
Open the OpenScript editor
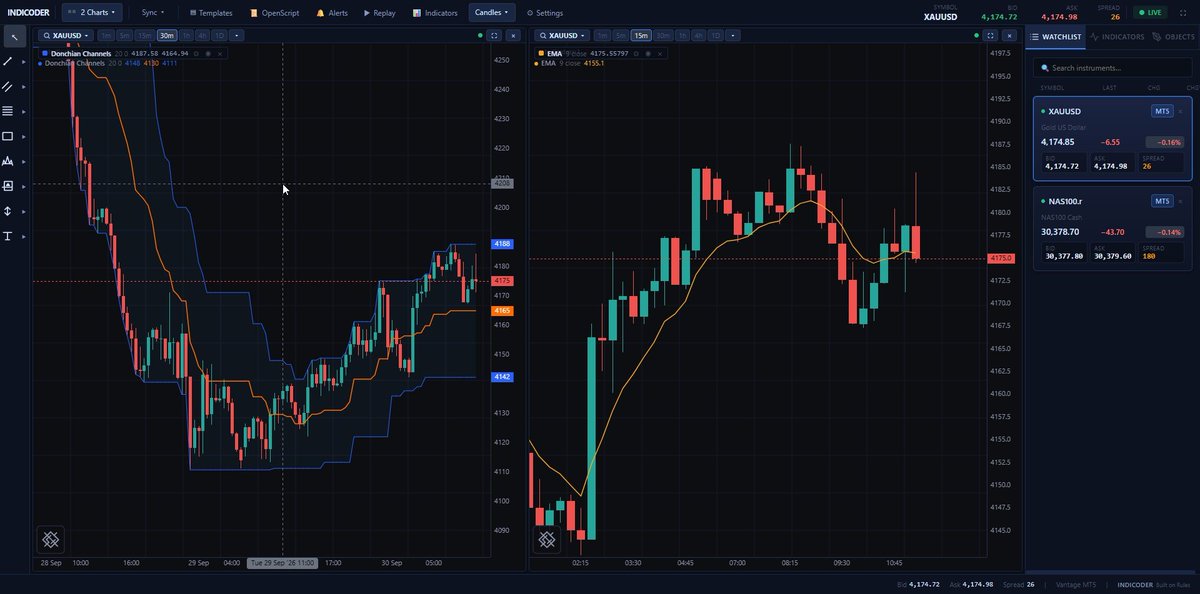[274, 13]
